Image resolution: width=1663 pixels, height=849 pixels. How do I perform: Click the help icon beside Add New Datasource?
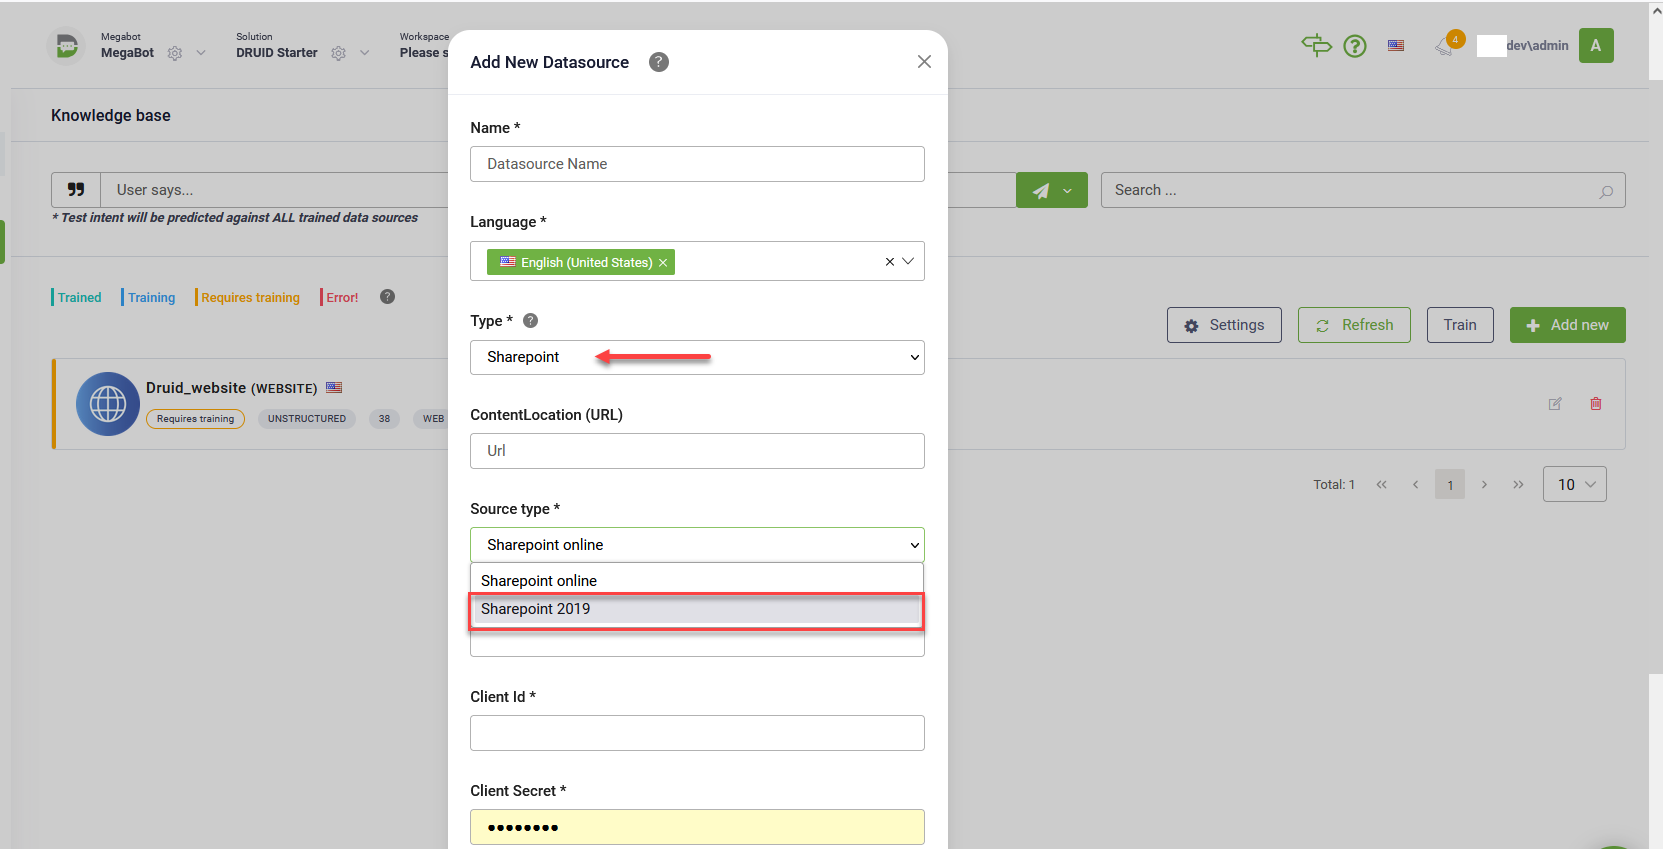[658, 62]
